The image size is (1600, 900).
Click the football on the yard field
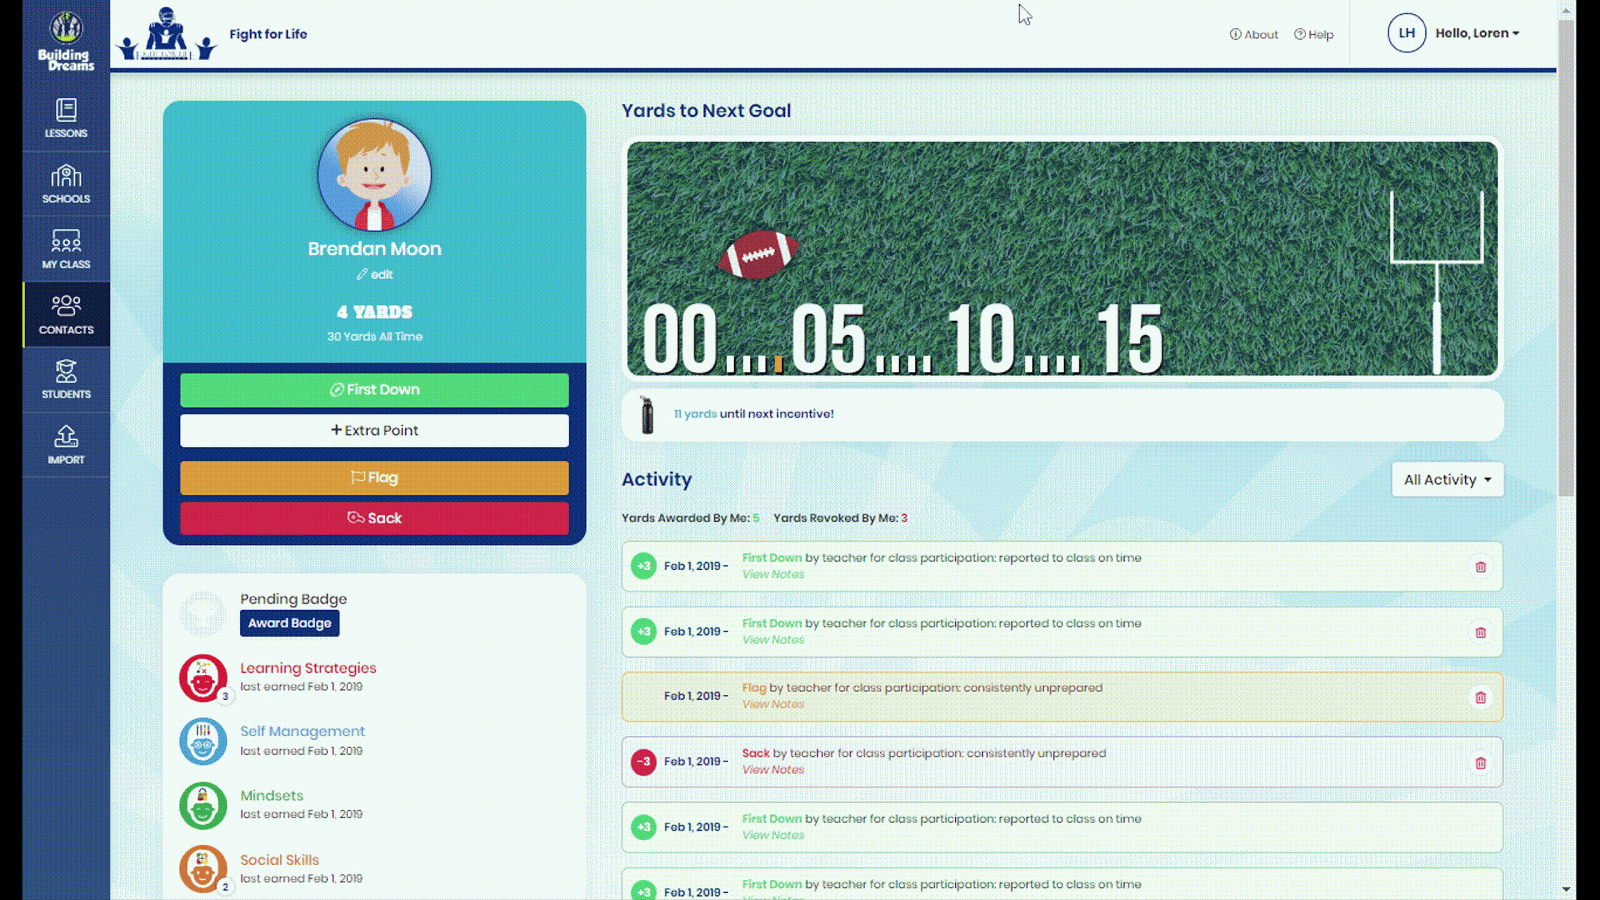[758, 254]
